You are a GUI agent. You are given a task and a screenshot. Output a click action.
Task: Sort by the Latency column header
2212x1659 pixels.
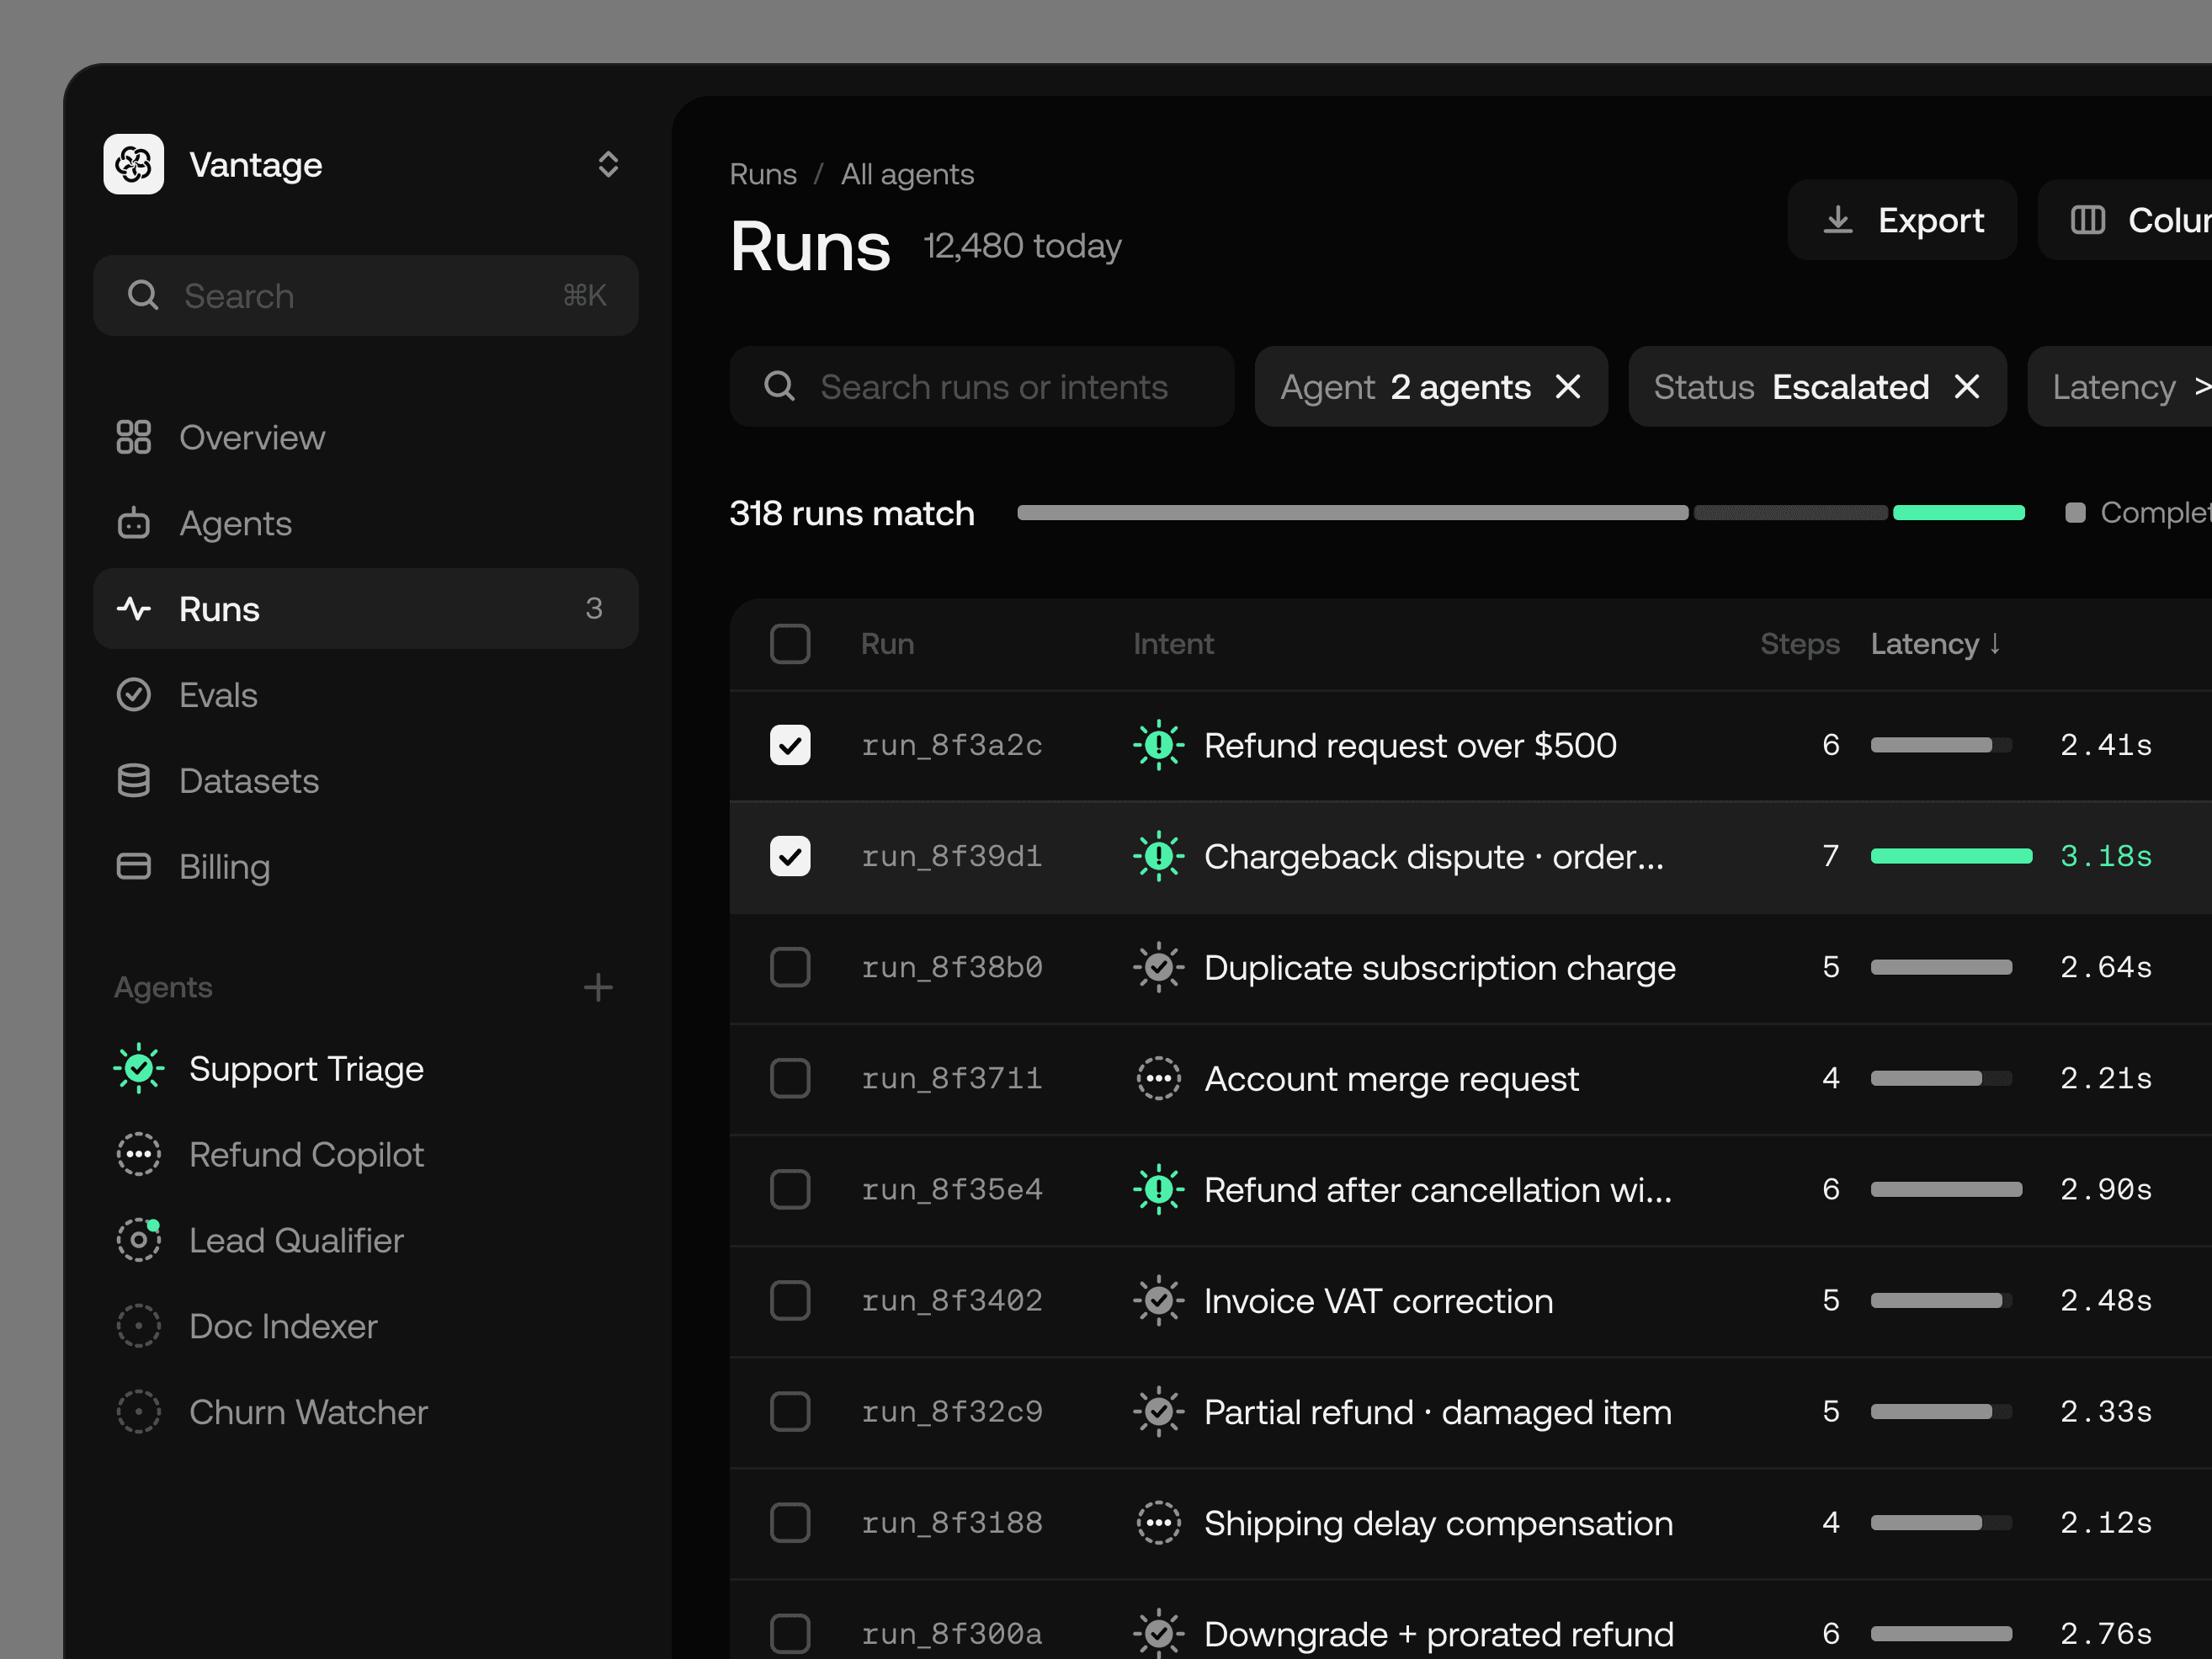pos(1936,644)
